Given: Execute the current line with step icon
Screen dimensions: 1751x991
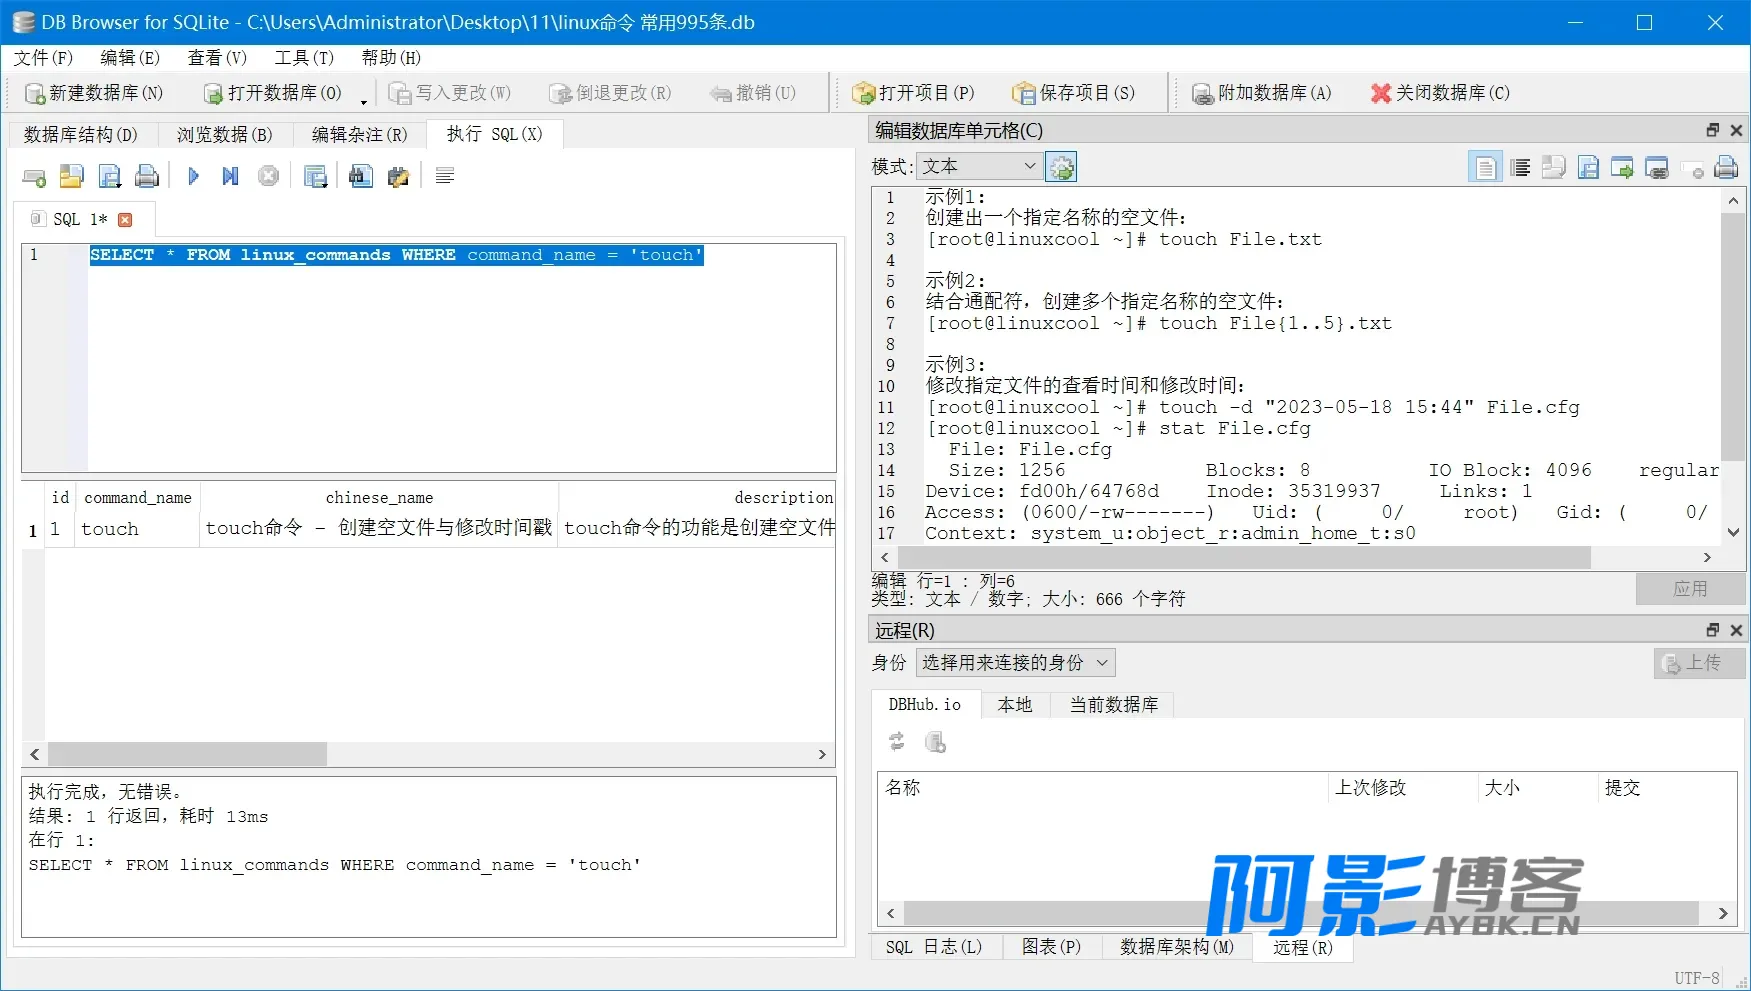Looking at the screenshot, I should [x=230, y=177].
